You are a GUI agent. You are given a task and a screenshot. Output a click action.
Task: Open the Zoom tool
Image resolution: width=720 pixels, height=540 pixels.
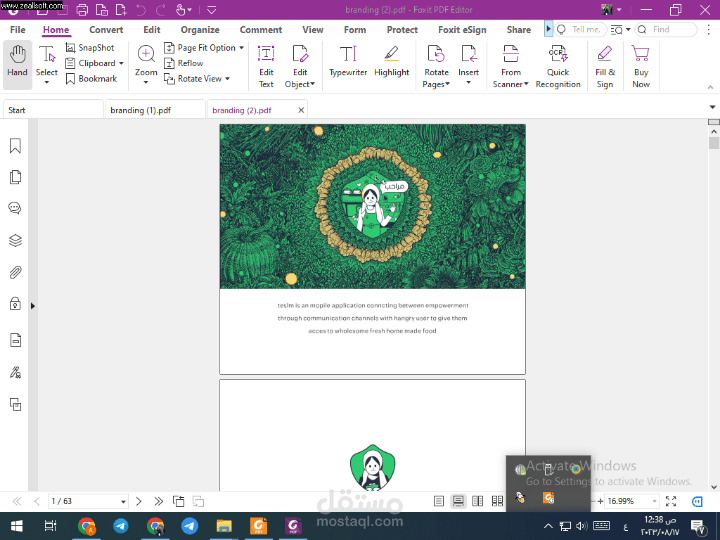(146, 64)
